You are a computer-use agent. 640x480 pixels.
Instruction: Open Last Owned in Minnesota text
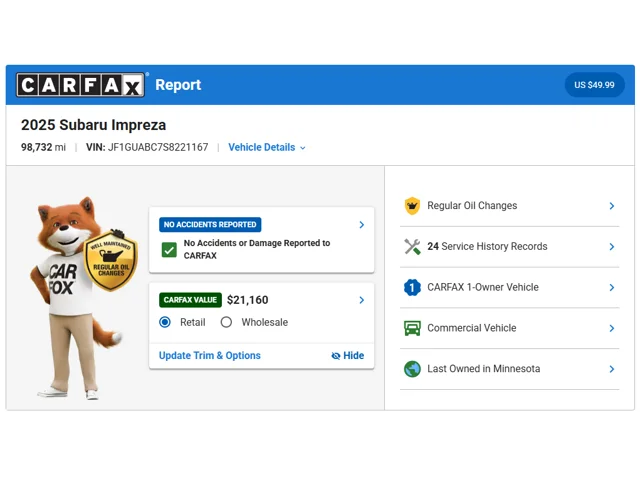pos(484,369)
